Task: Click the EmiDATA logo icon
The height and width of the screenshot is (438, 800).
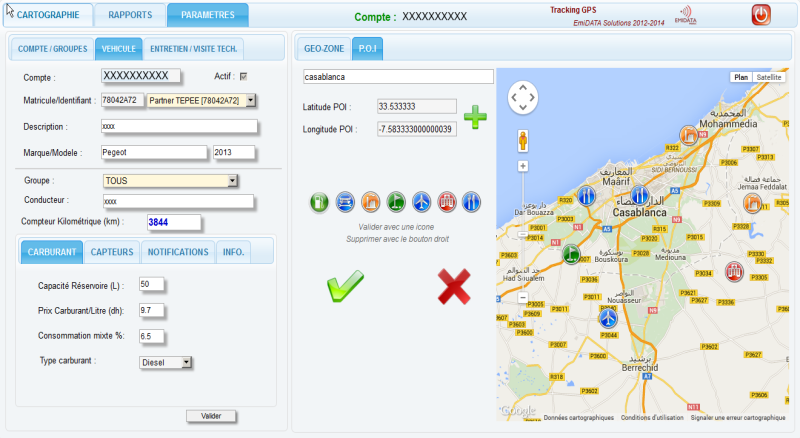Action: [685, 15]
